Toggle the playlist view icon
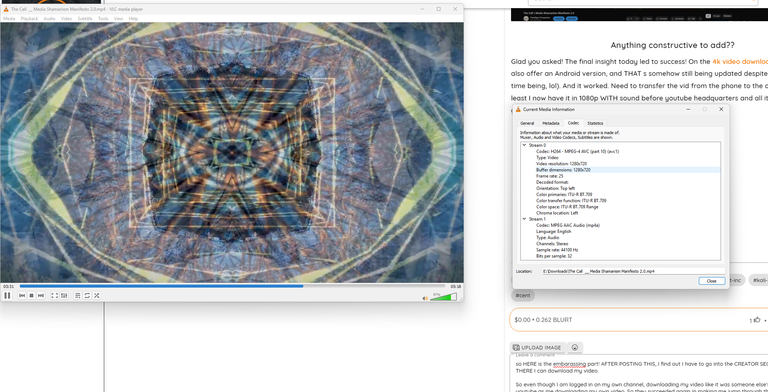 78,295
